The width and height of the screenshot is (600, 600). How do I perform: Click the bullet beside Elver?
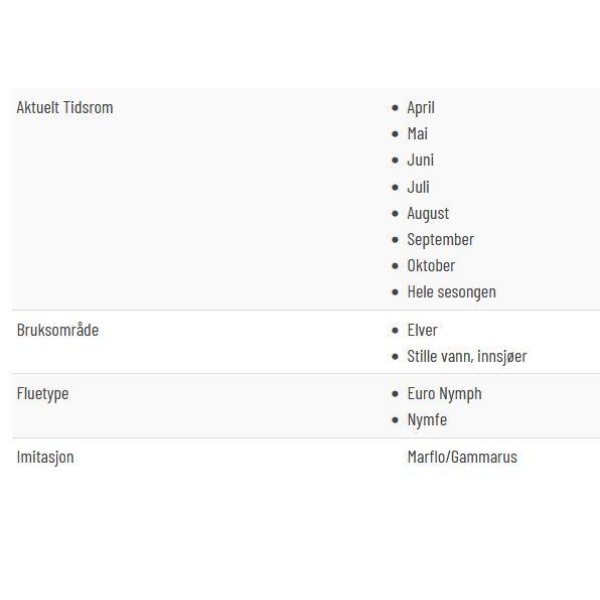395,330
